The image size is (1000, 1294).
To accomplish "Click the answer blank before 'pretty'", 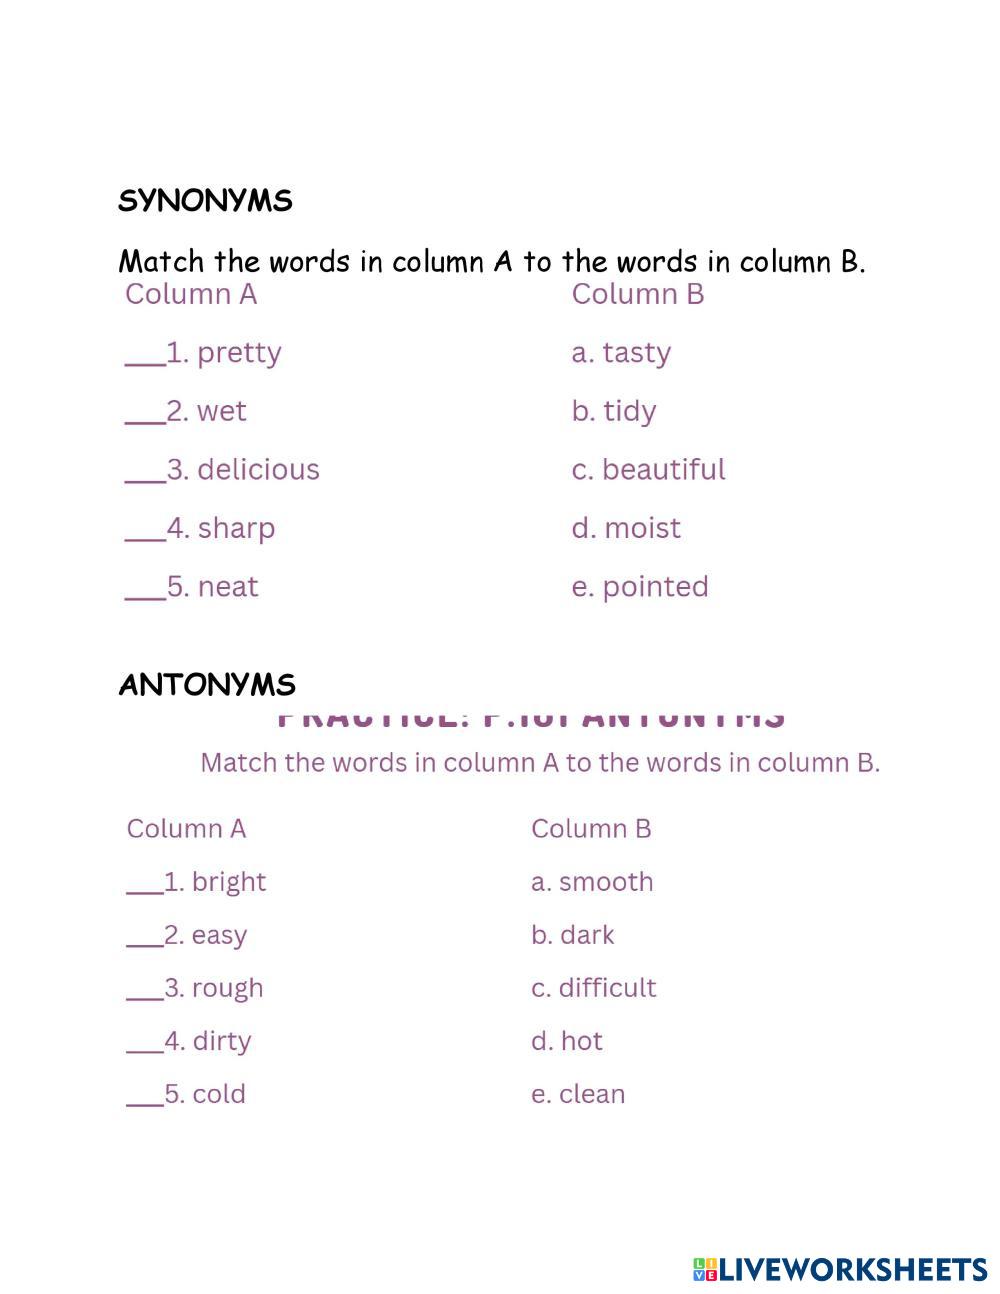I will pyautogui.click(x=145, y=354).
